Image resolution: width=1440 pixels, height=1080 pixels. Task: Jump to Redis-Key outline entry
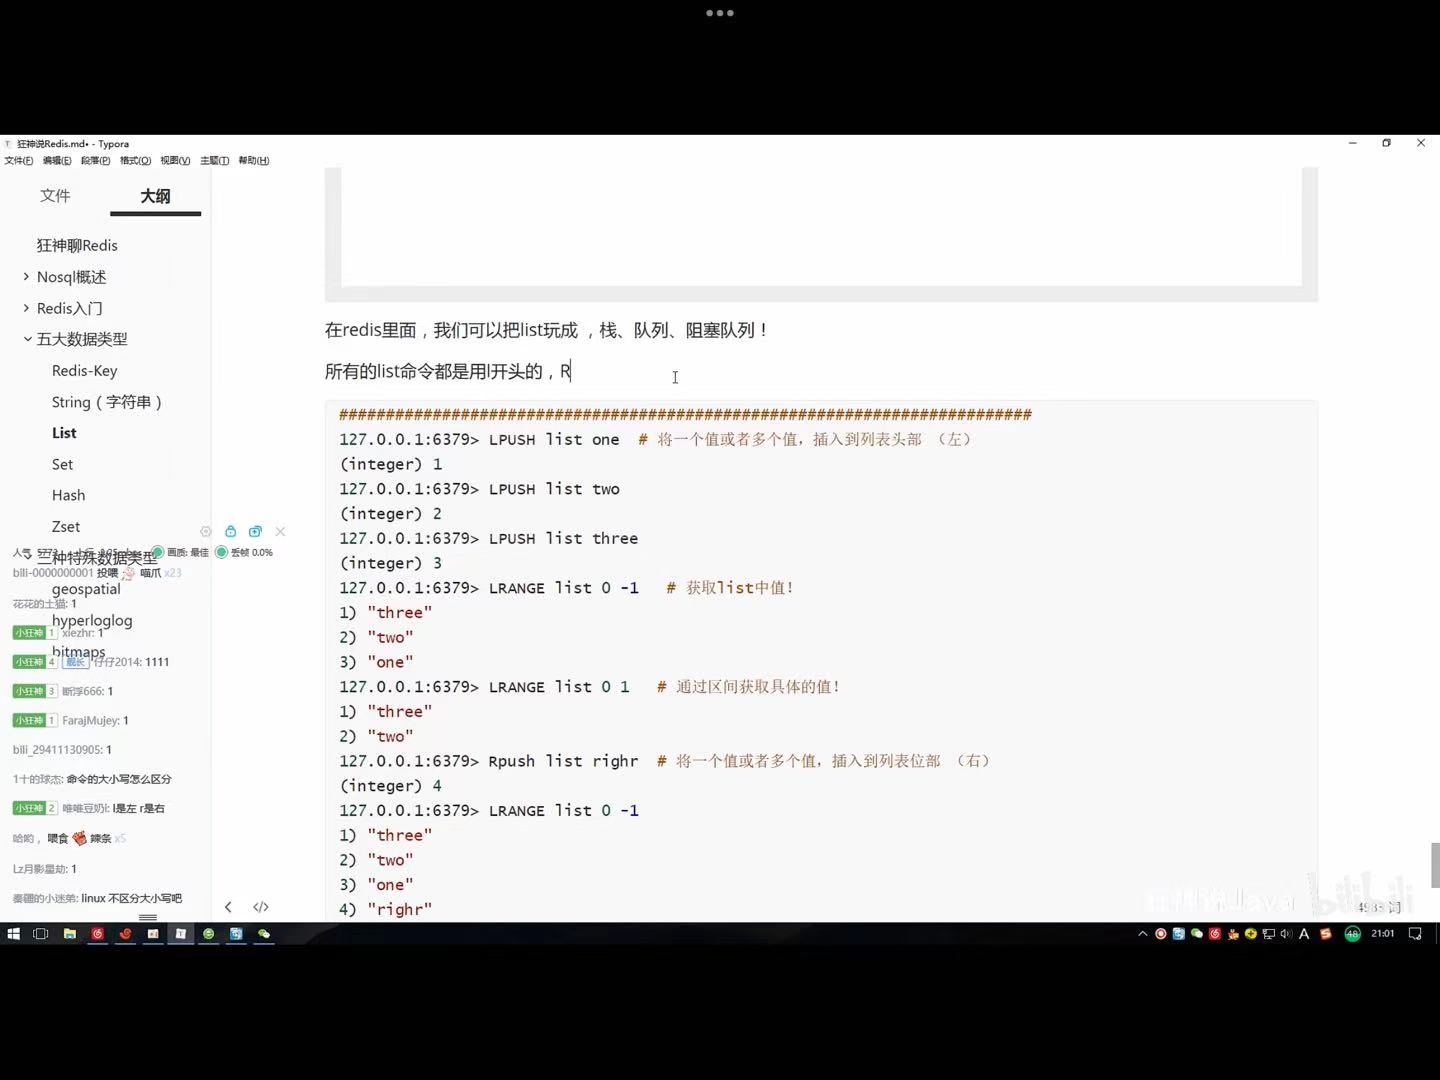85,371
